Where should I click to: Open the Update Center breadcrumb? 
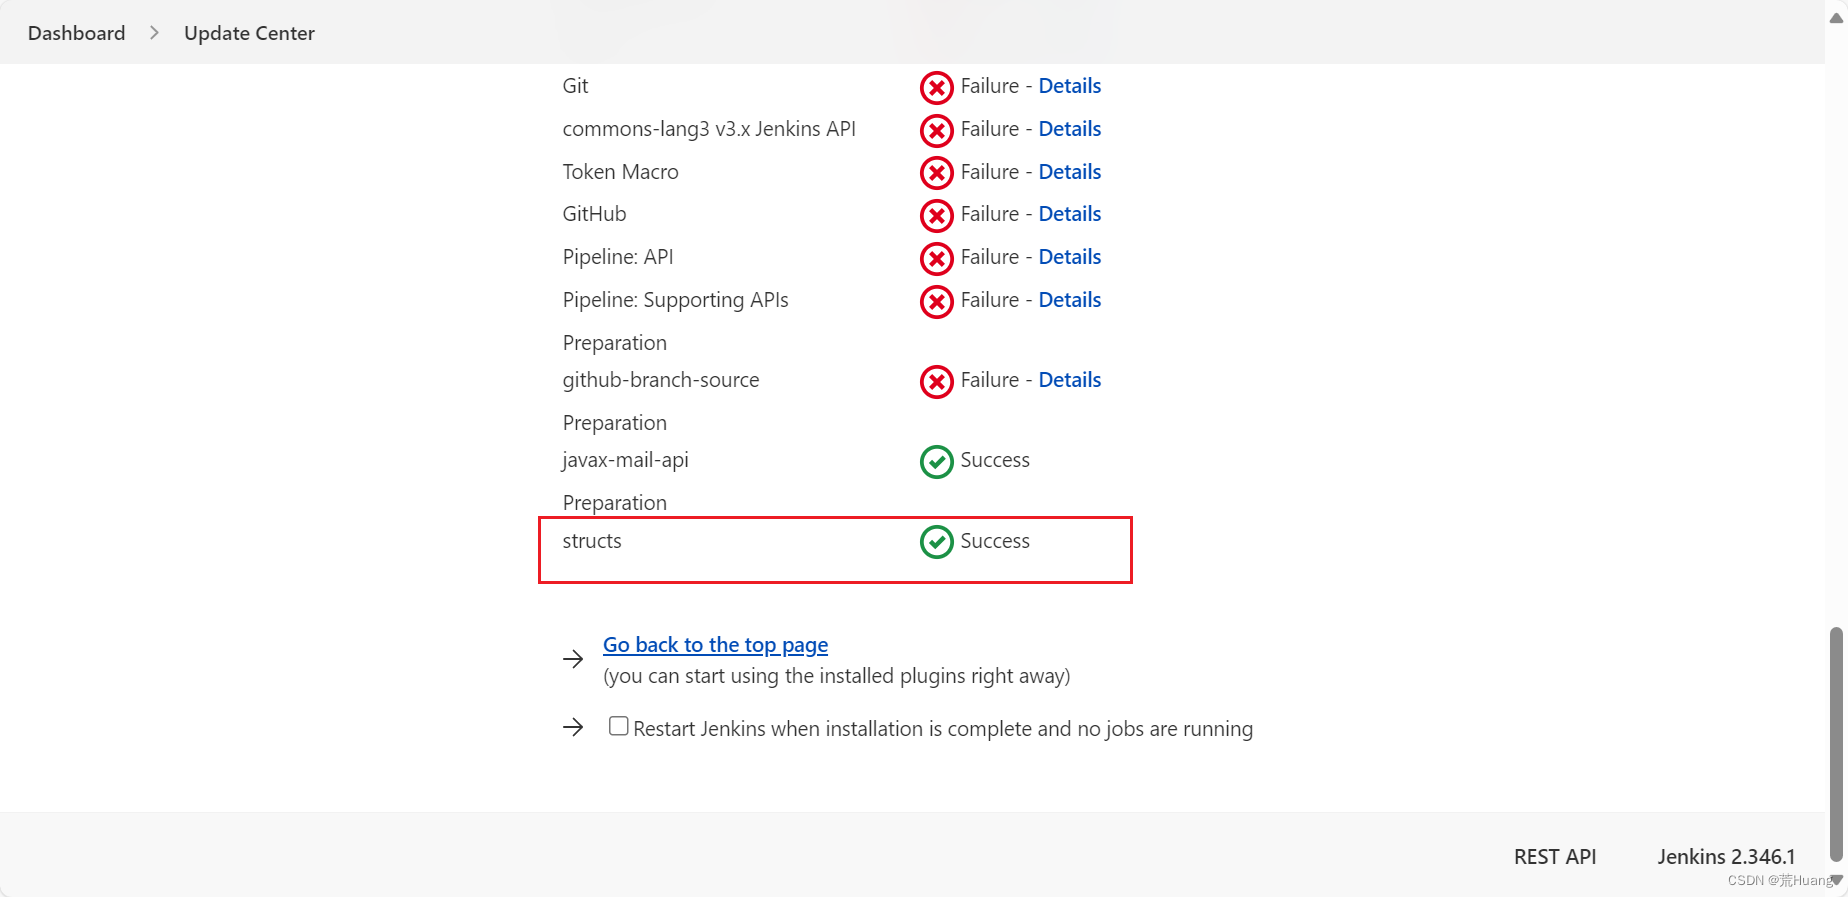tap(249, 33)
